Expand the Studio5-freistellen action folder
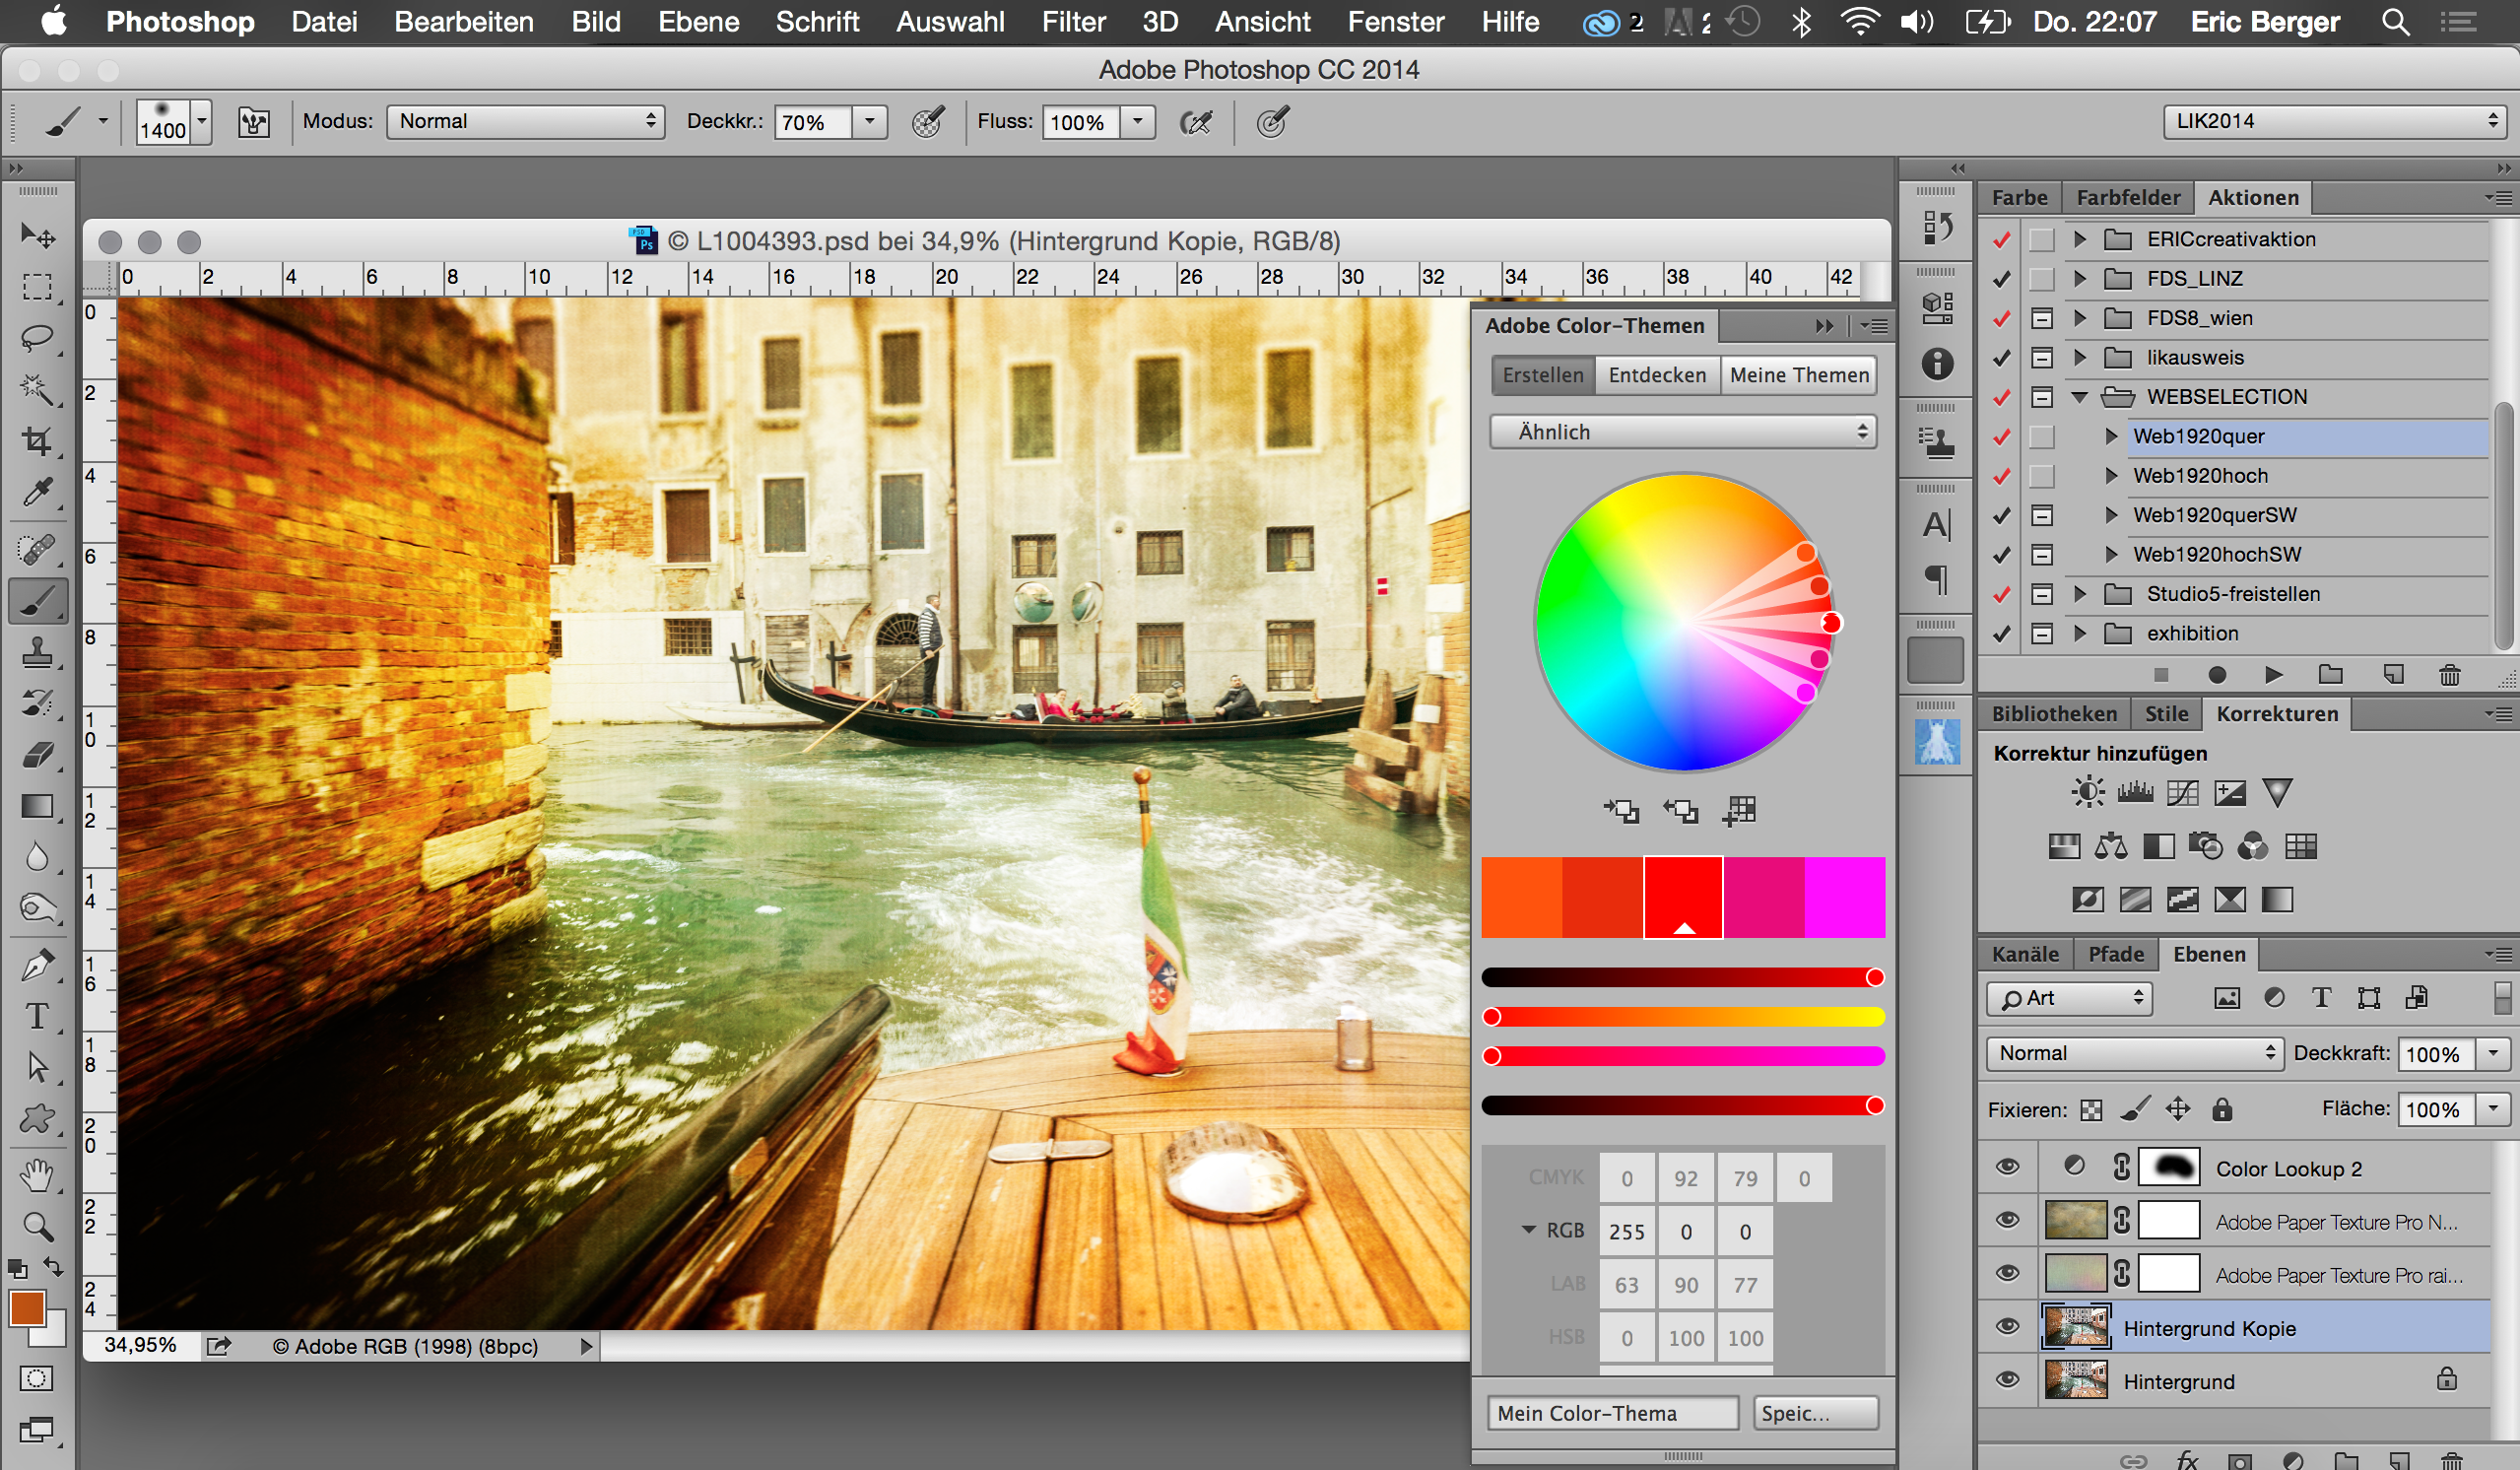Screen dimensions: 2520x1470 2080,594
